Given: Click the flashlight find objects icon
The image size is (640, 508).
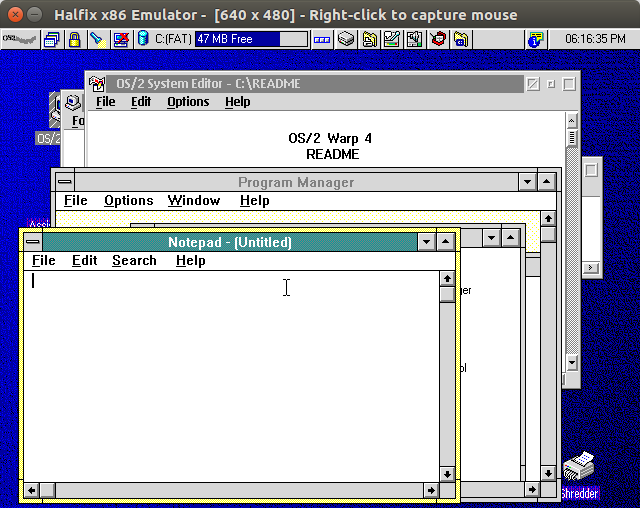Looking at the screenshot, I should 98,39.
